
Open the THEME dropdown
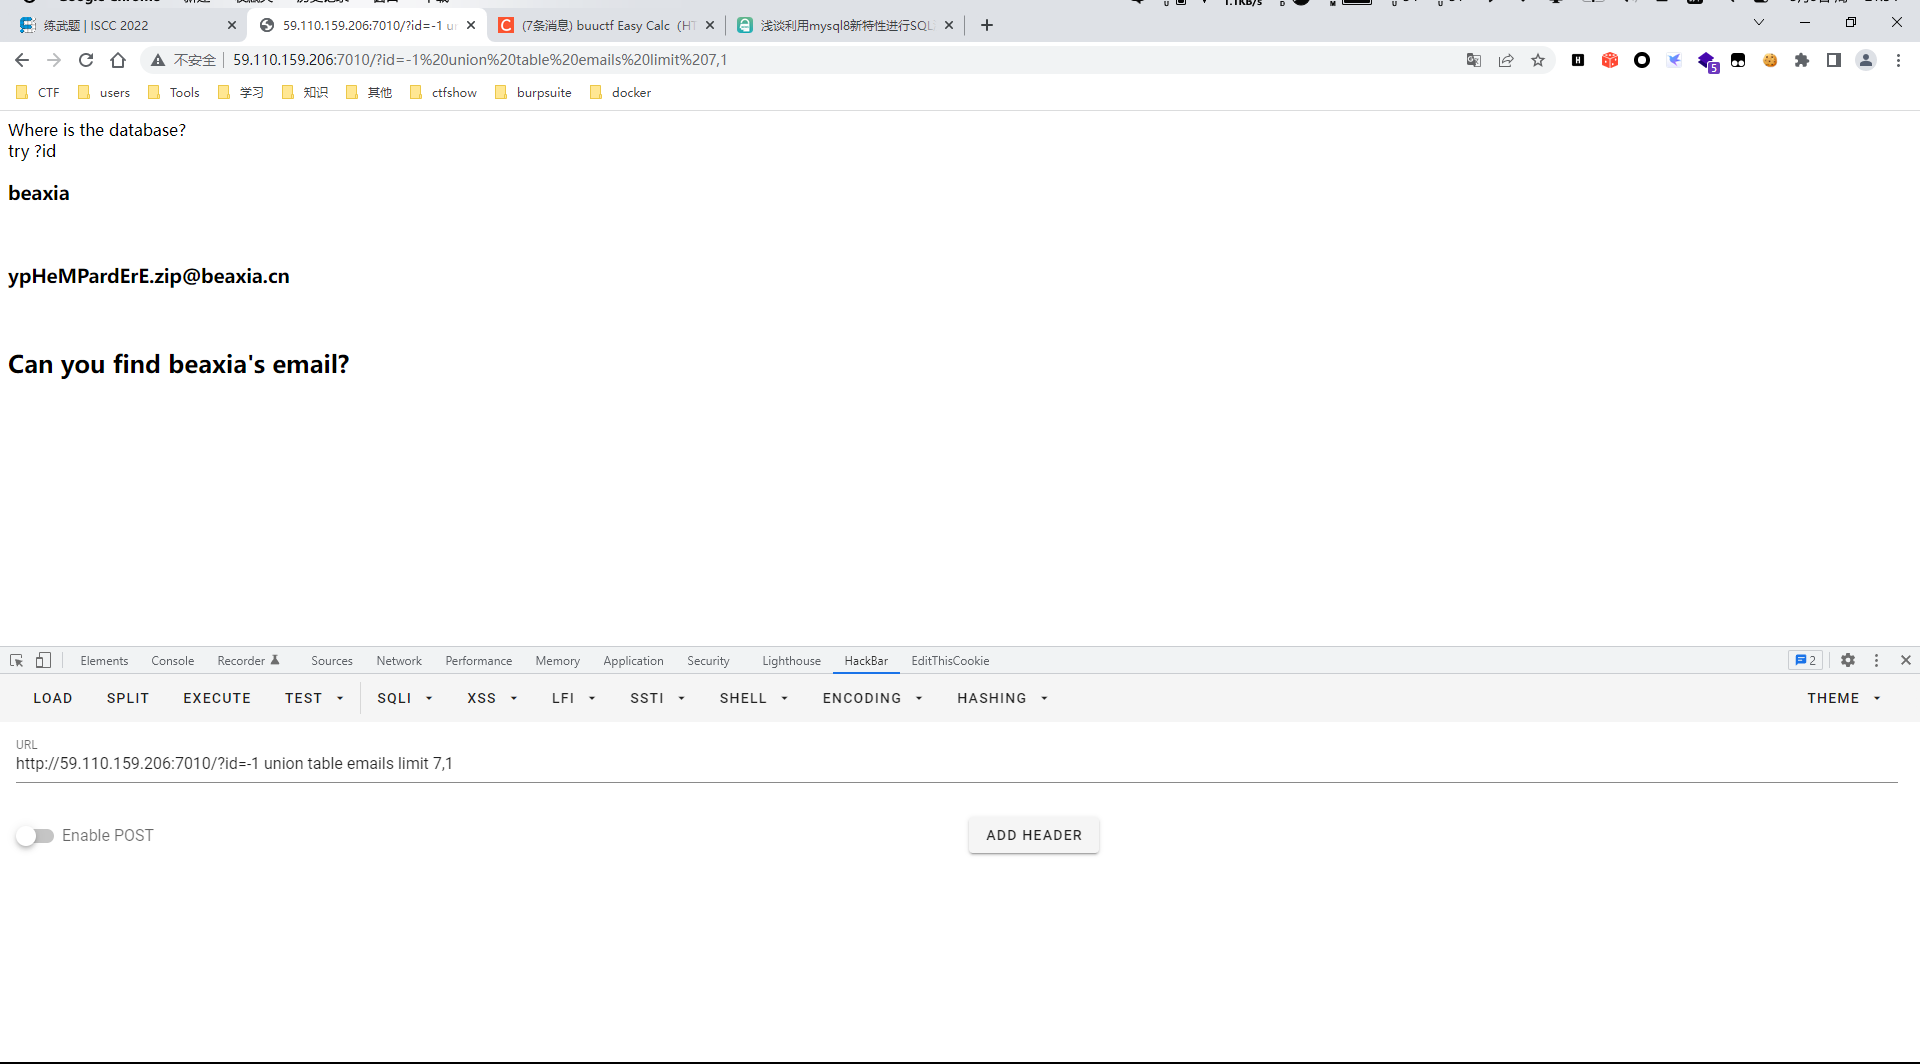pyautogui.click(x=1844, y=698)
